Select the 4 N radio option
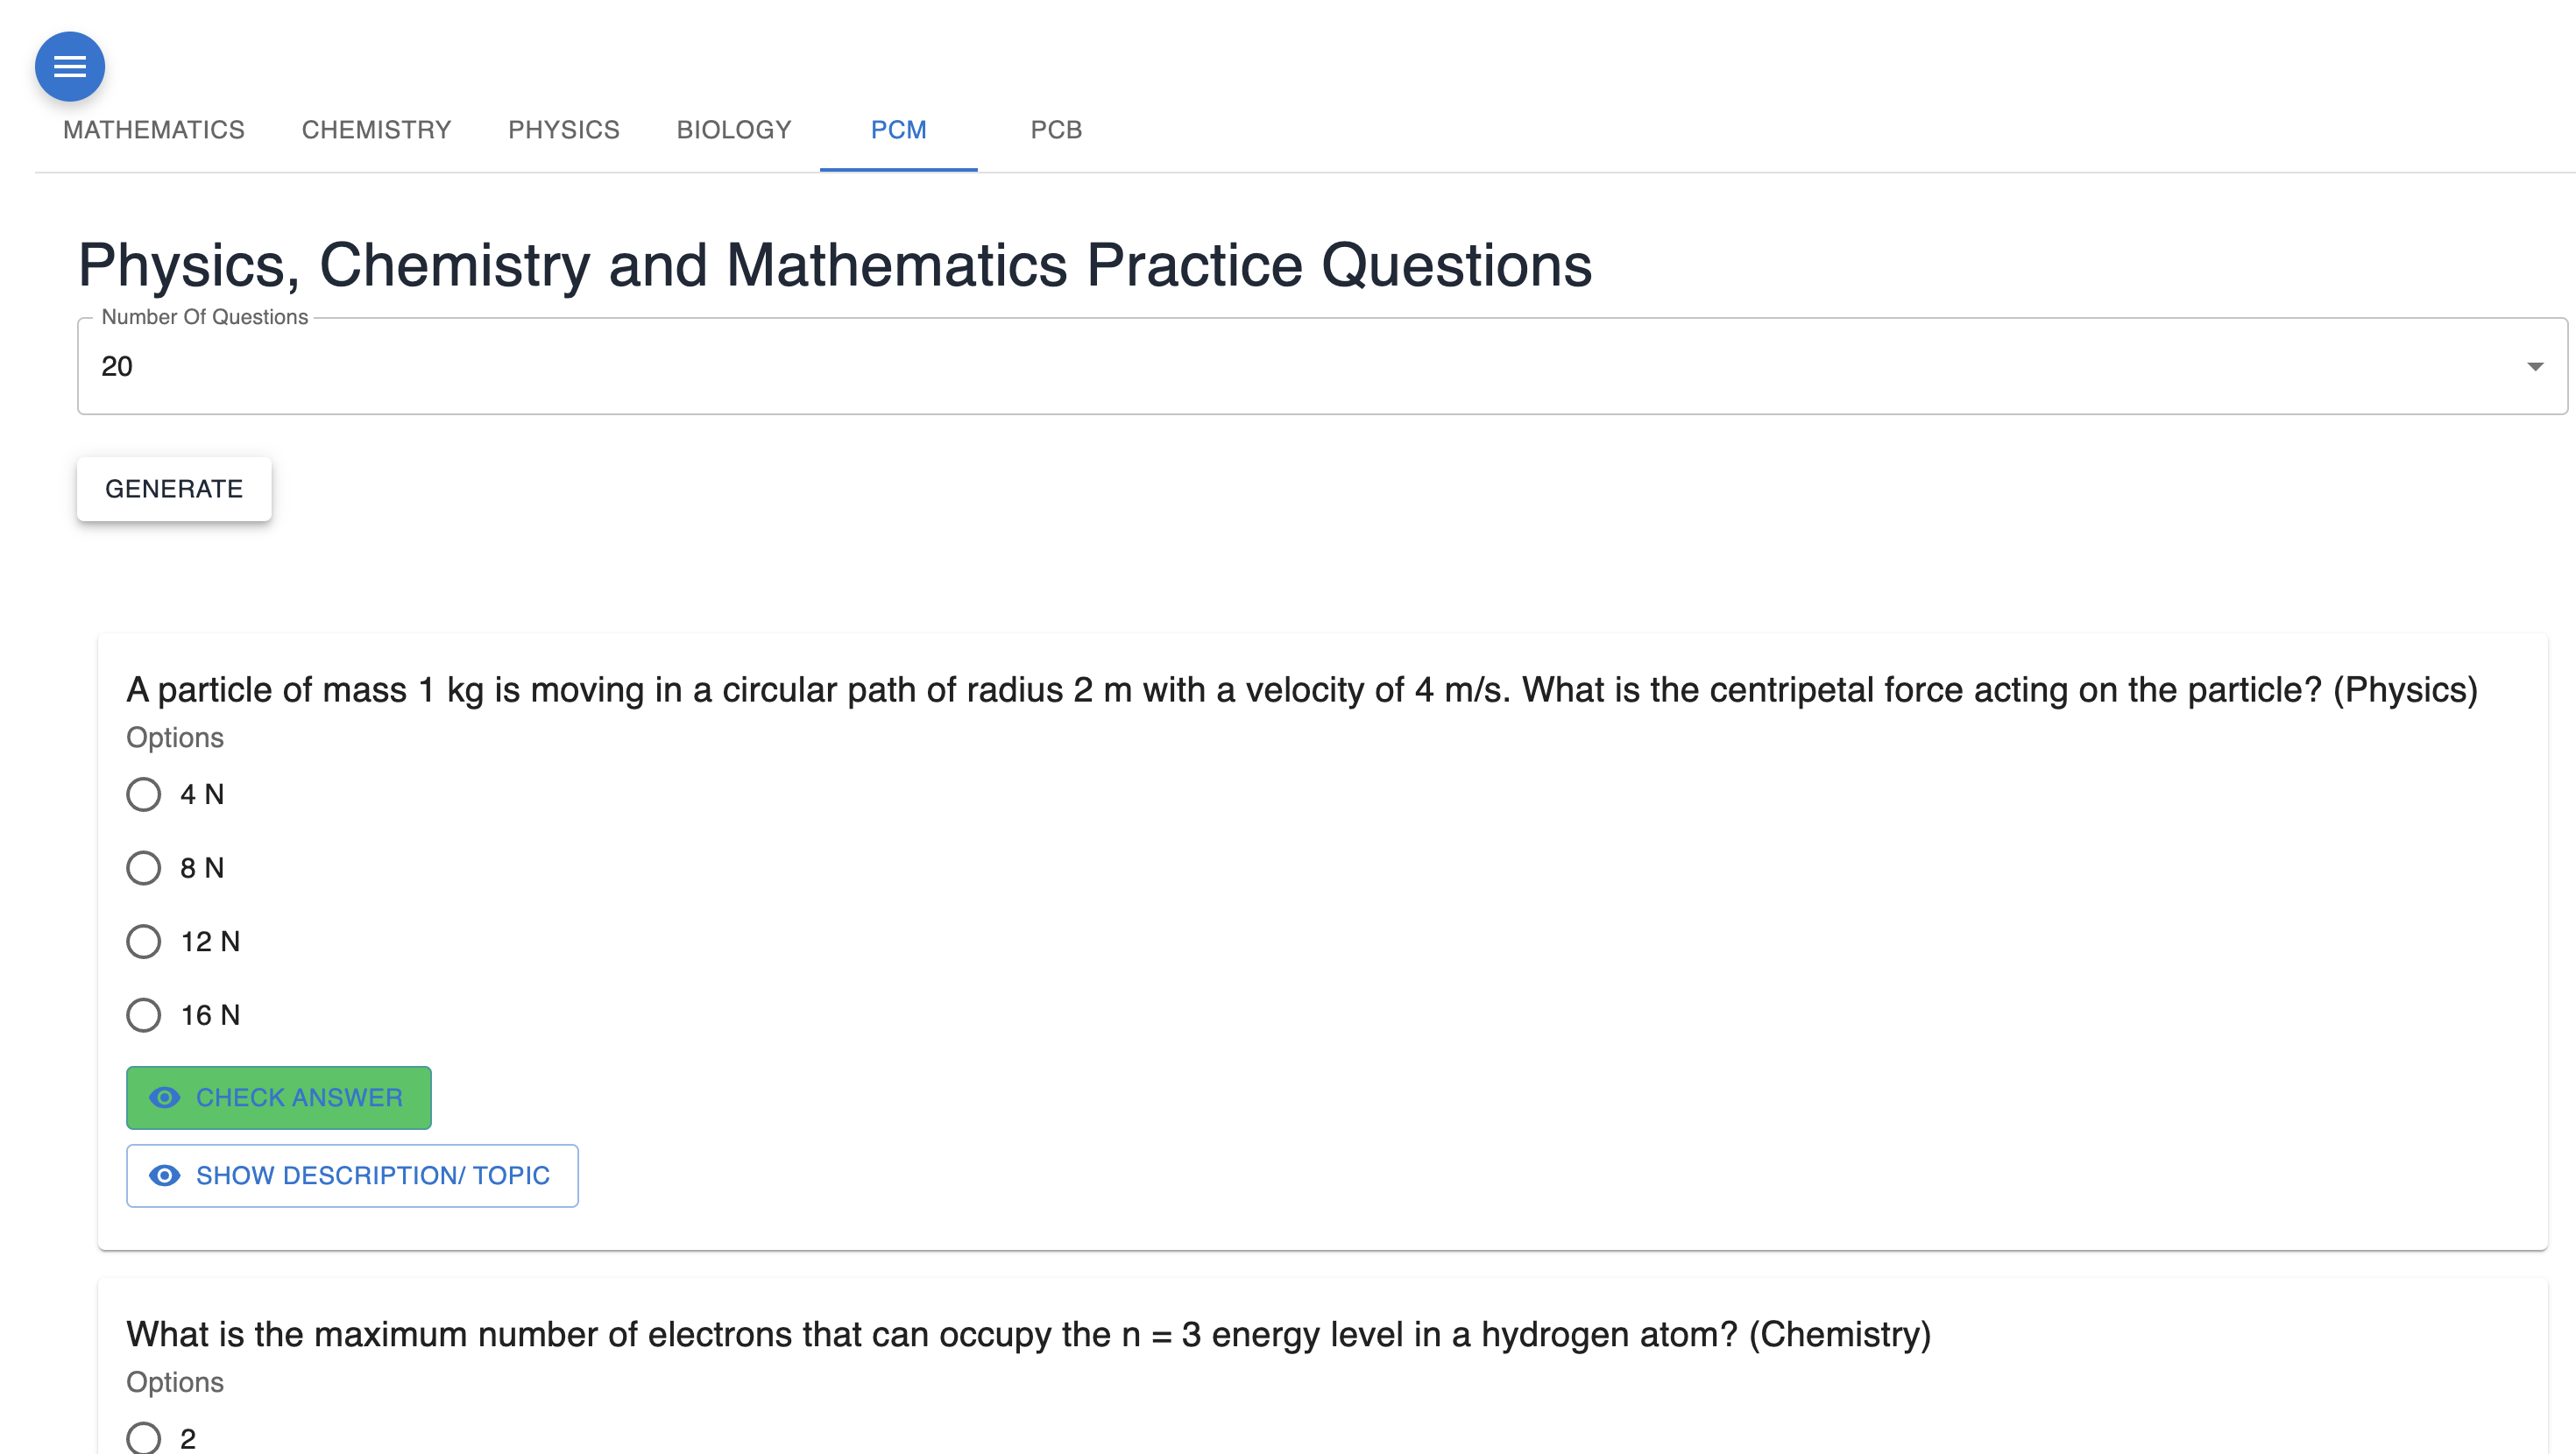The image size is (2576, 1454). point(143,794)
